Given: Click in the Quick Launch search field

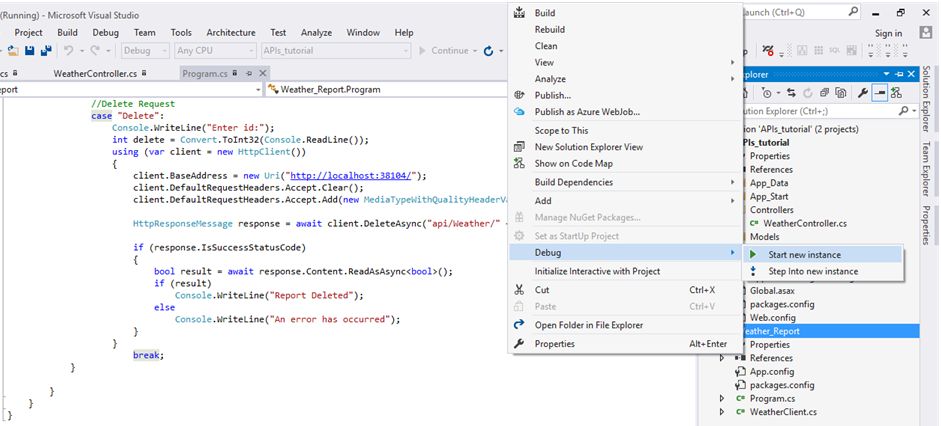Looking at the screenshot, I should (801, 11).
